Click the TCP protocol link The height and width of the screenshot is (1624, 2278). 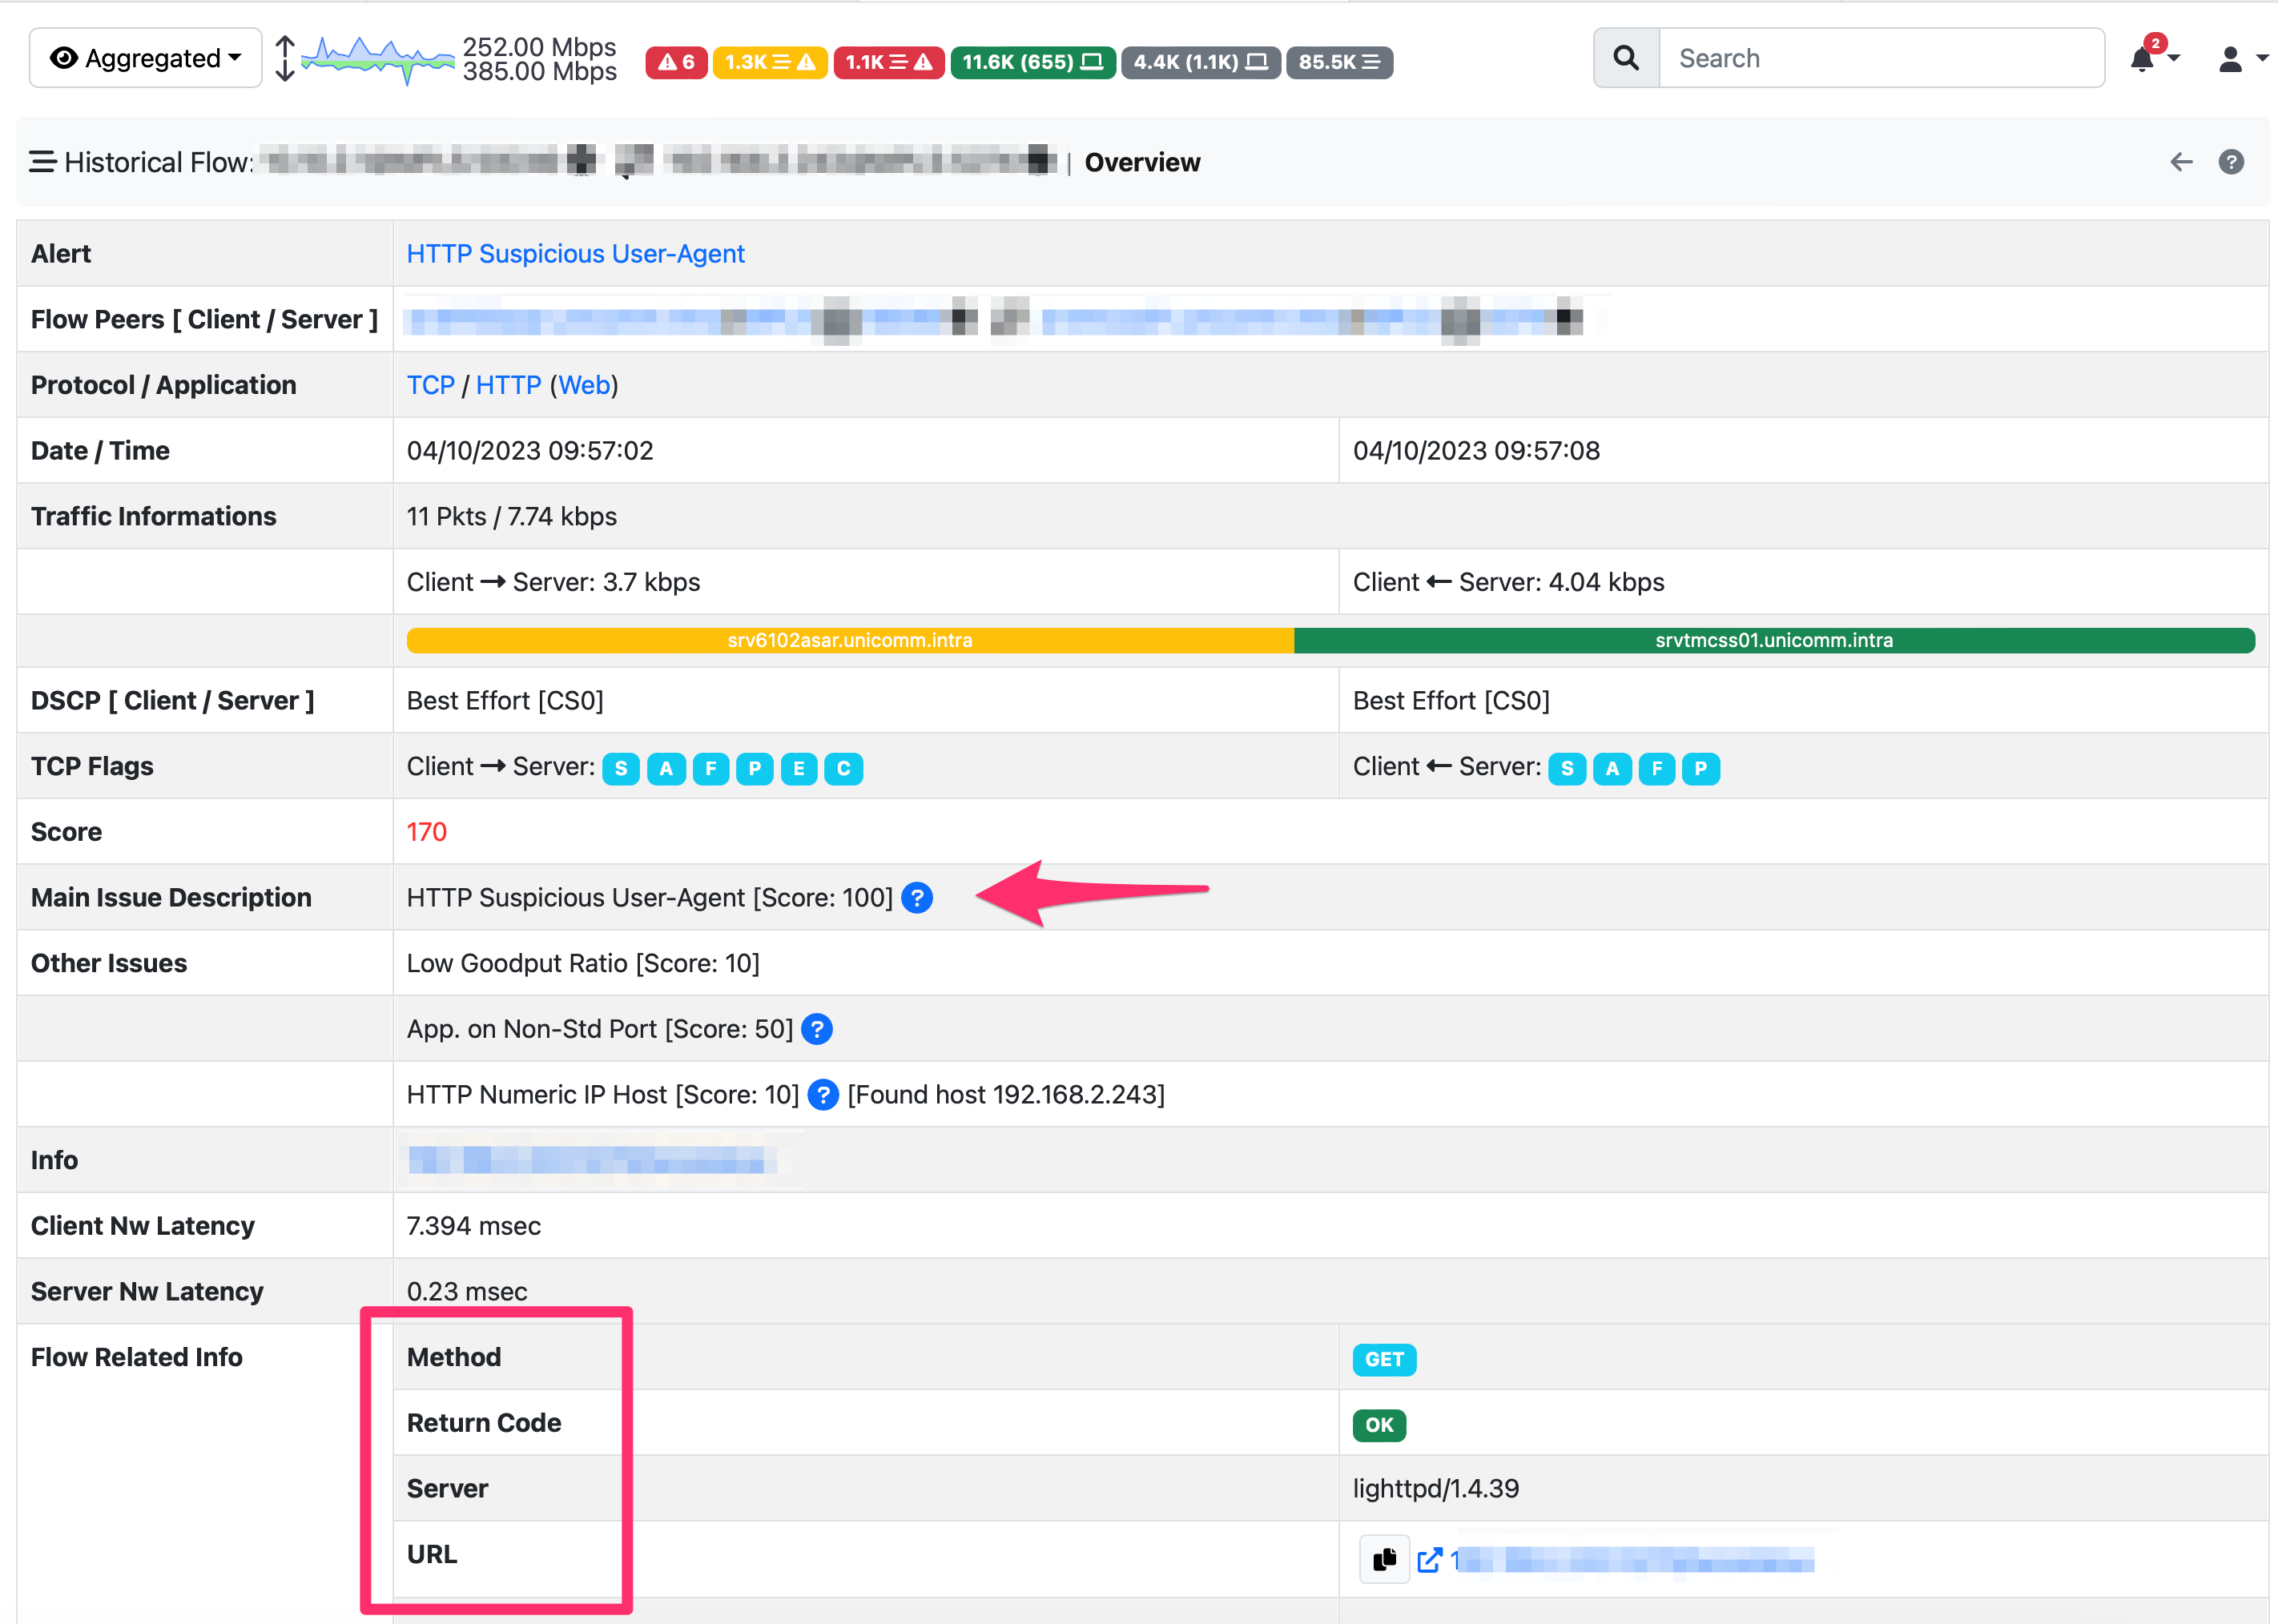[x=430, y=384]
